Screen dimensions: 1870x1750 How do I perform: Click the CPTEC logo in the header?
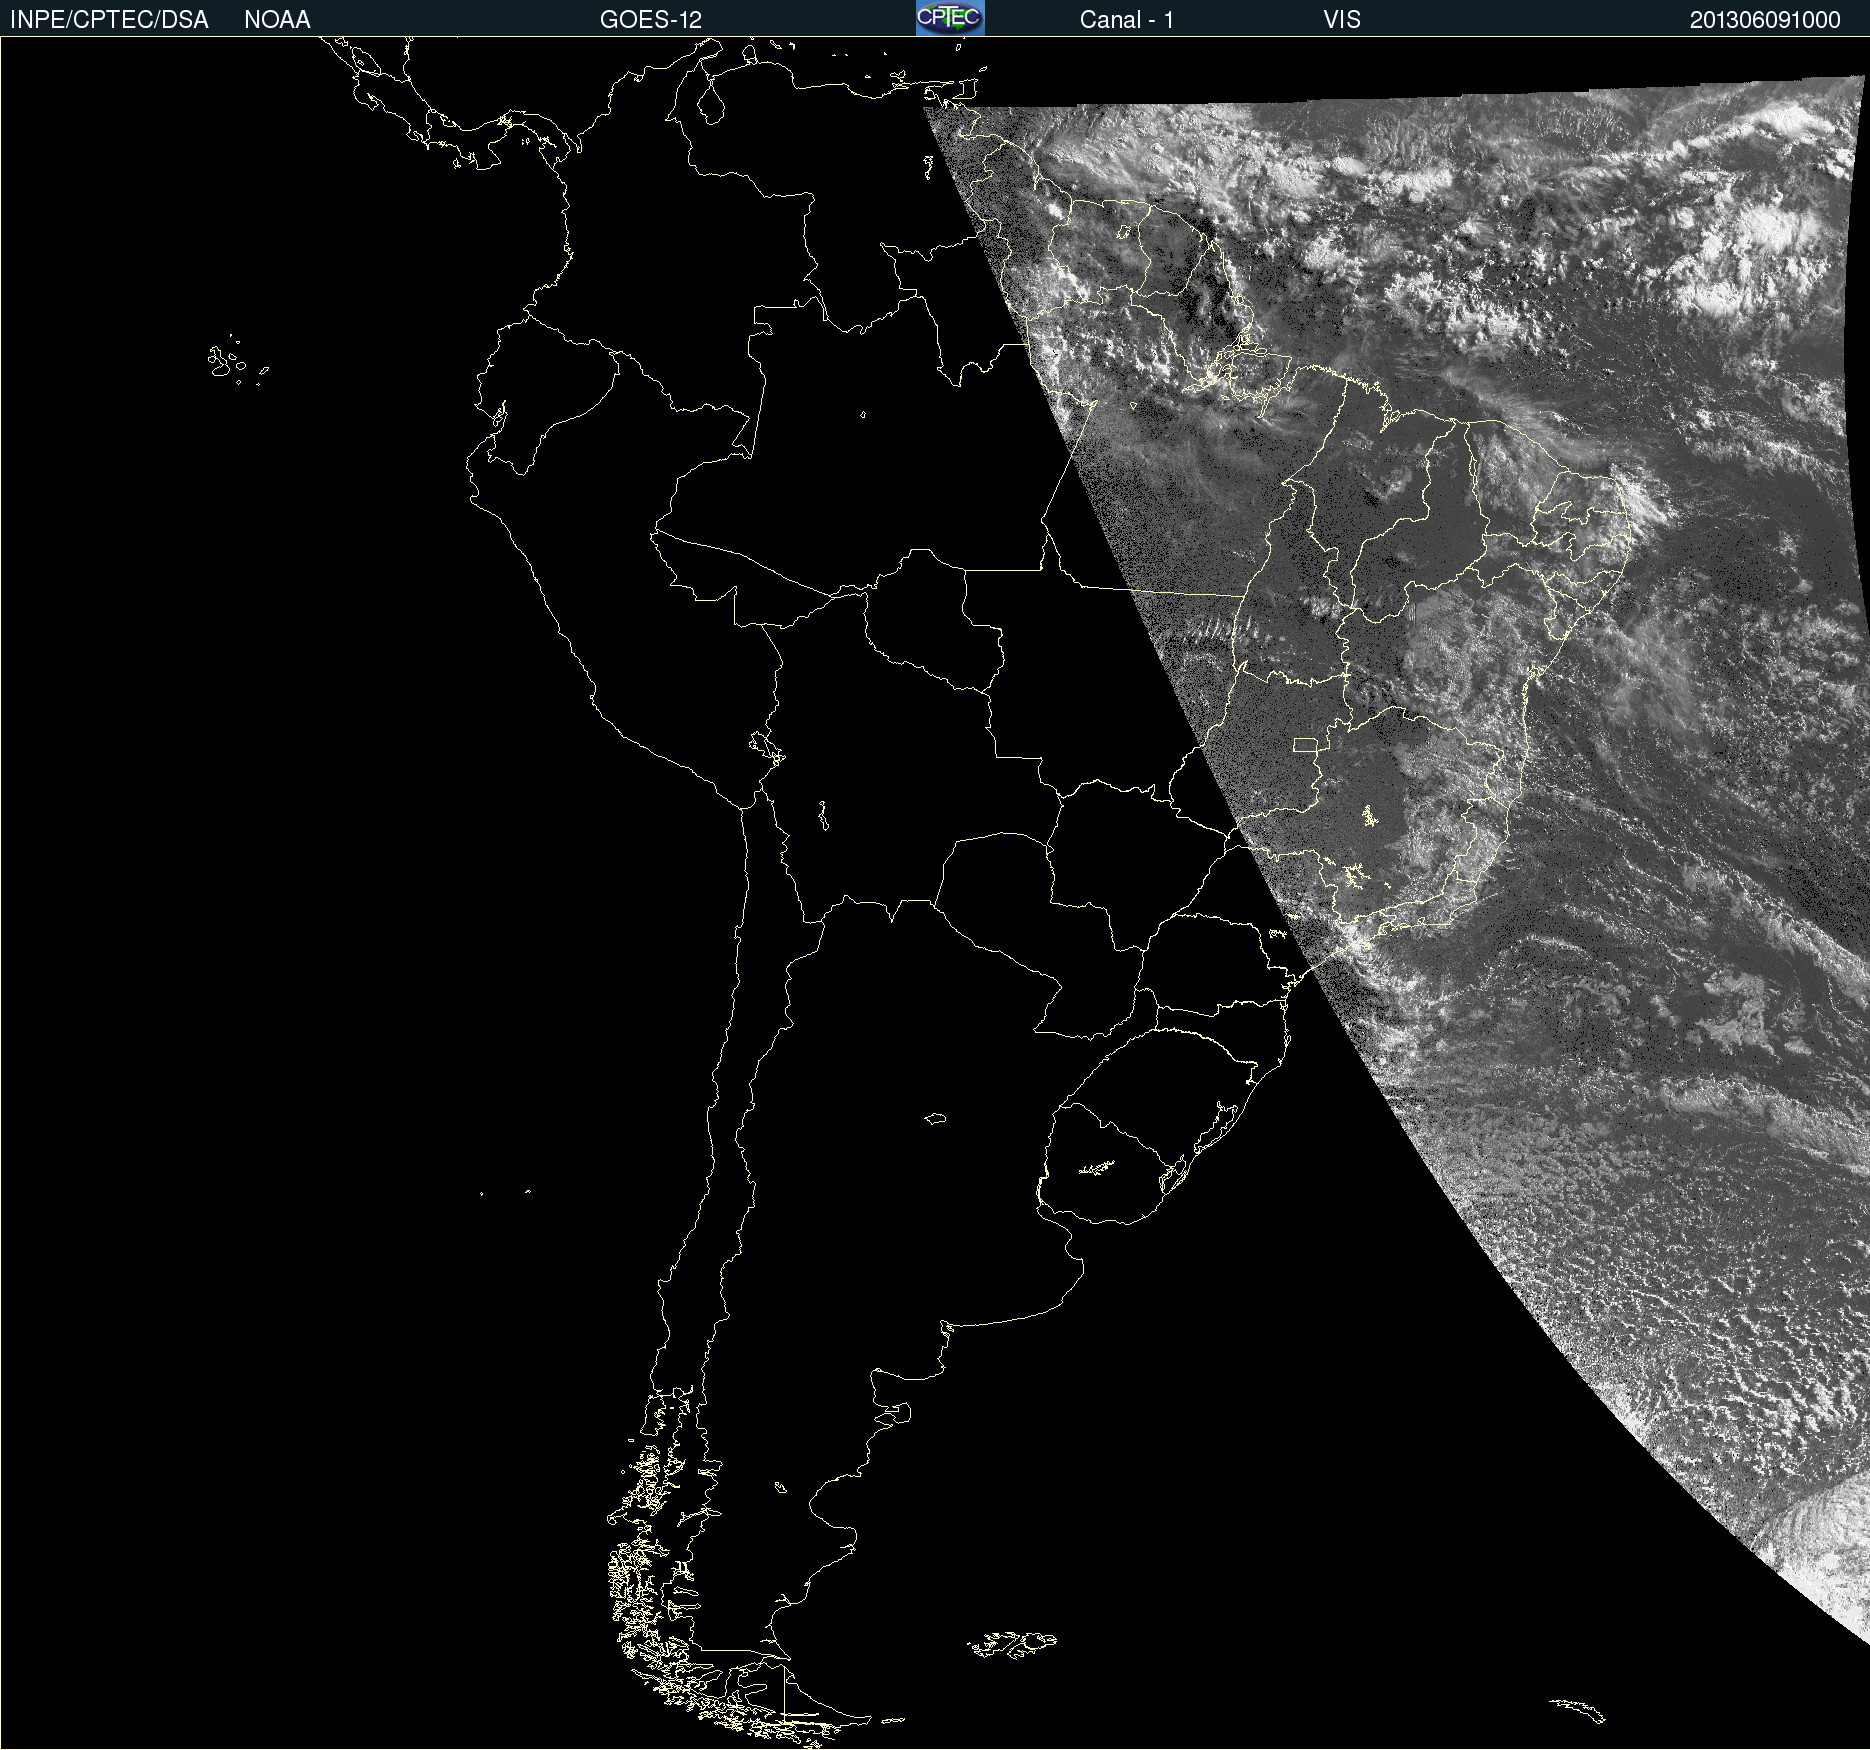(950, 18)
